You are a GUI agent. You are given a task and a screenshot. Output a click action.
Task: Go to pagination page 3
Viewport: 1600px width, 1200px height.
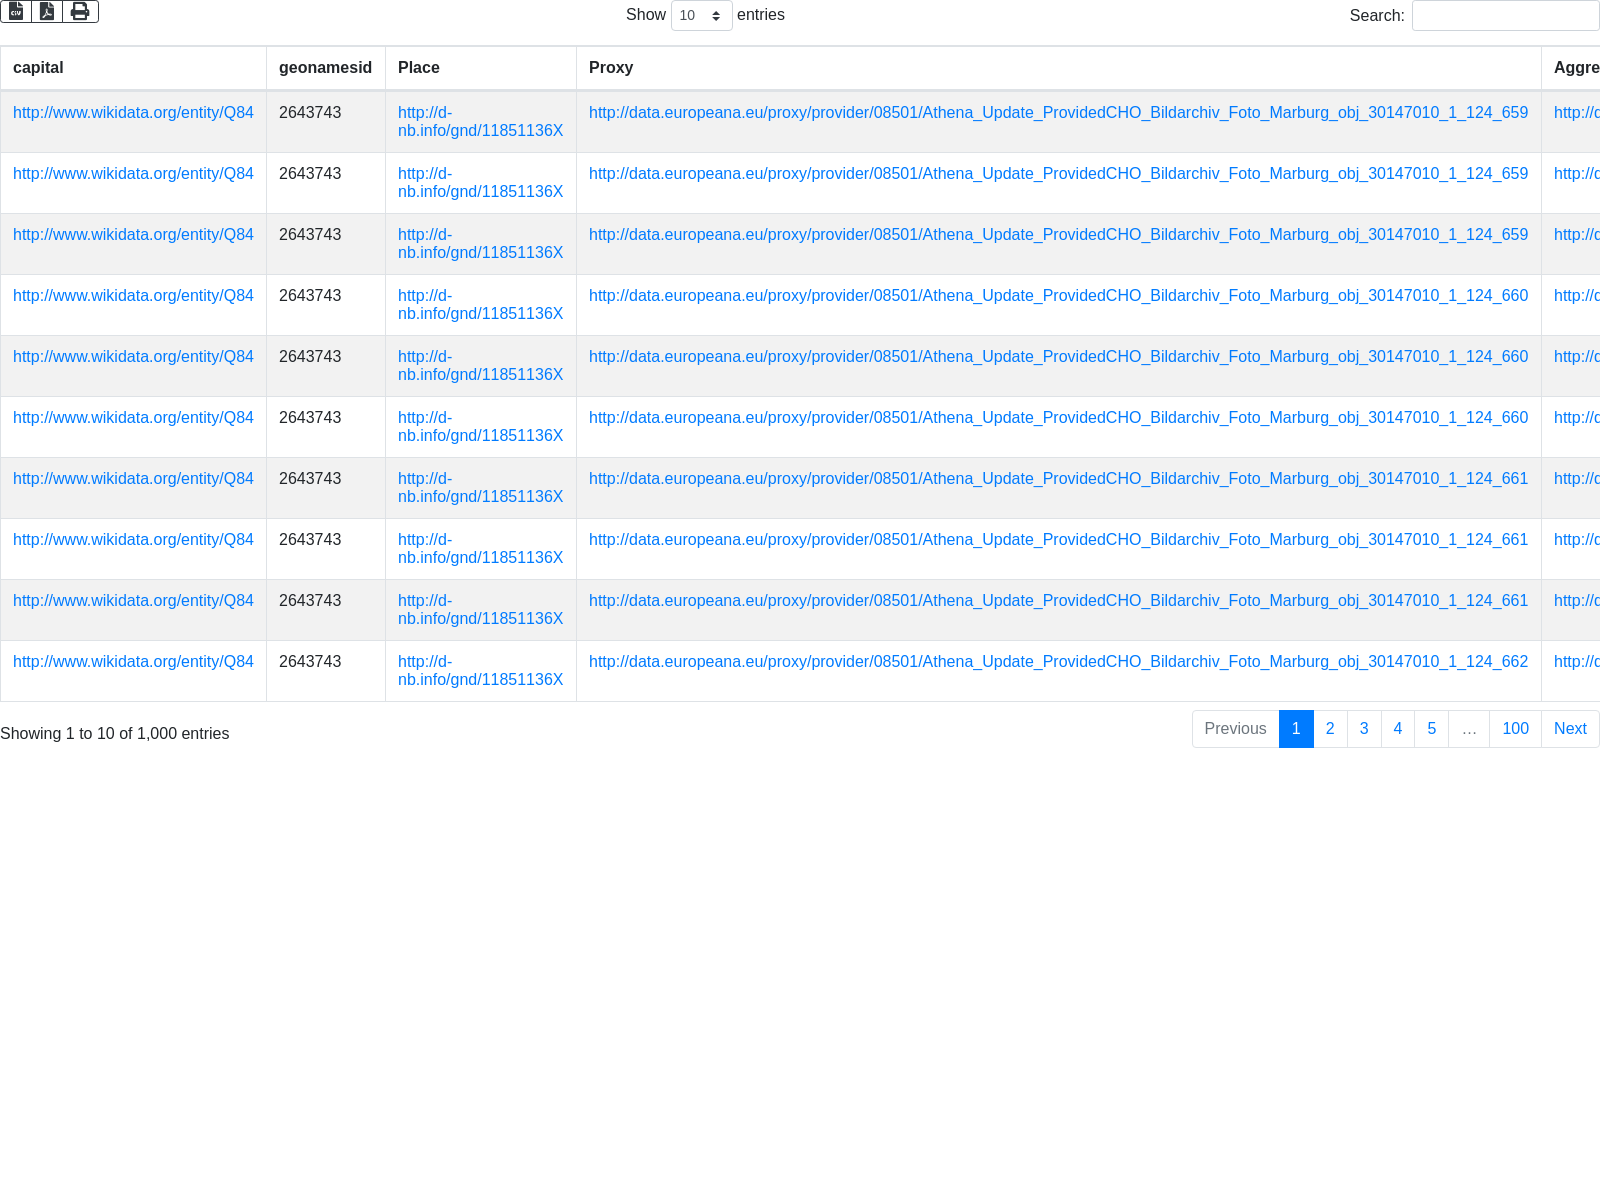pos(1364,729)
